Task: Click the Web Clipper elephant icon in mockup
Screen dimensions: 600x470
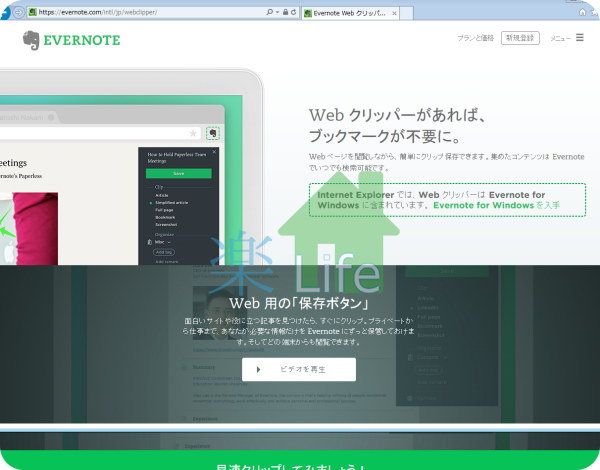Action: [213, 133]
